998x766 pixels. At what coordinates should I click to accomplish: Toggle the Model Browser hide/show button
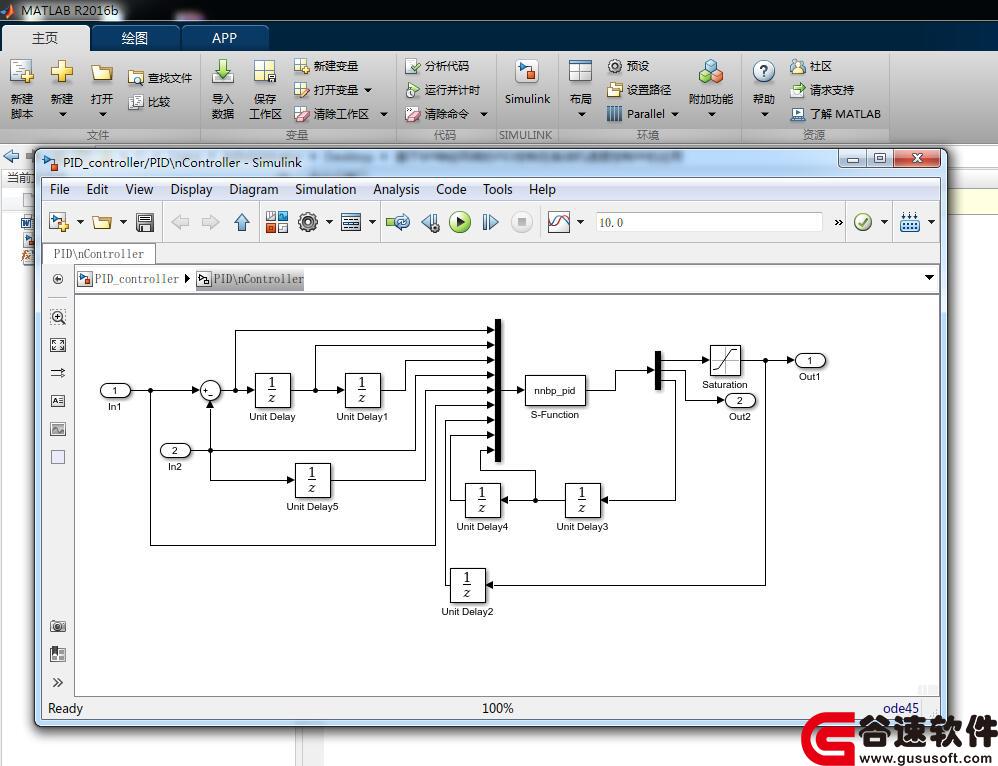58,279
